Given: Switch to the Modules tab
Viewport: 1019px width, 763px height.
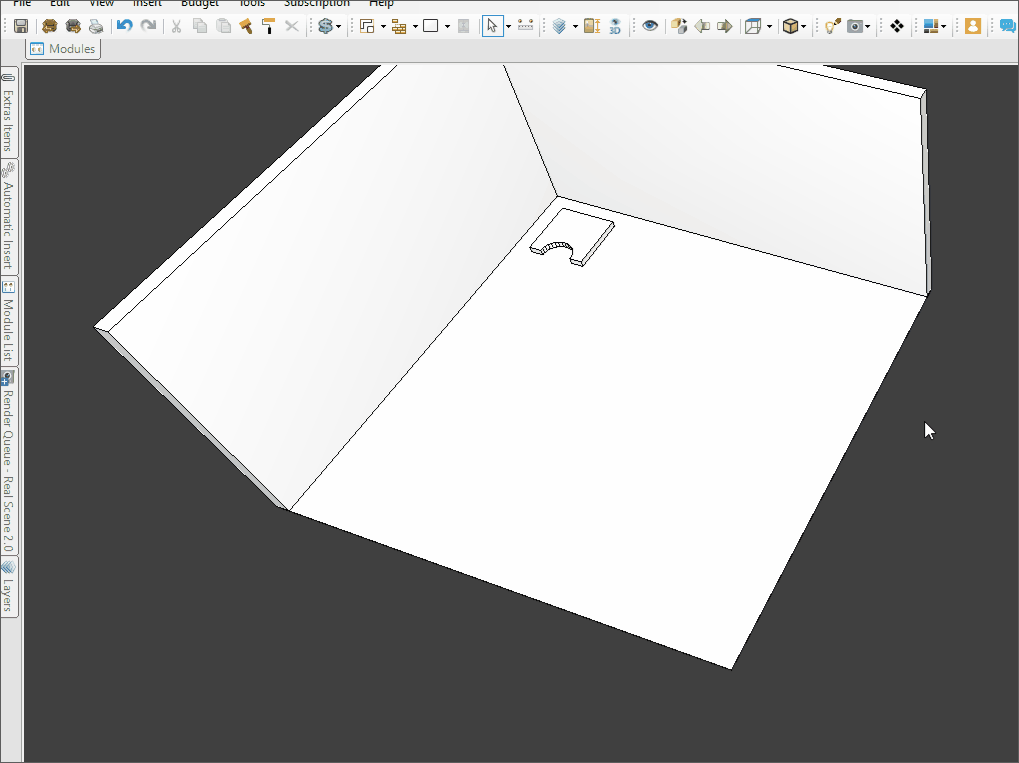Looking at the screenshot, I should [x=63, y=49].
